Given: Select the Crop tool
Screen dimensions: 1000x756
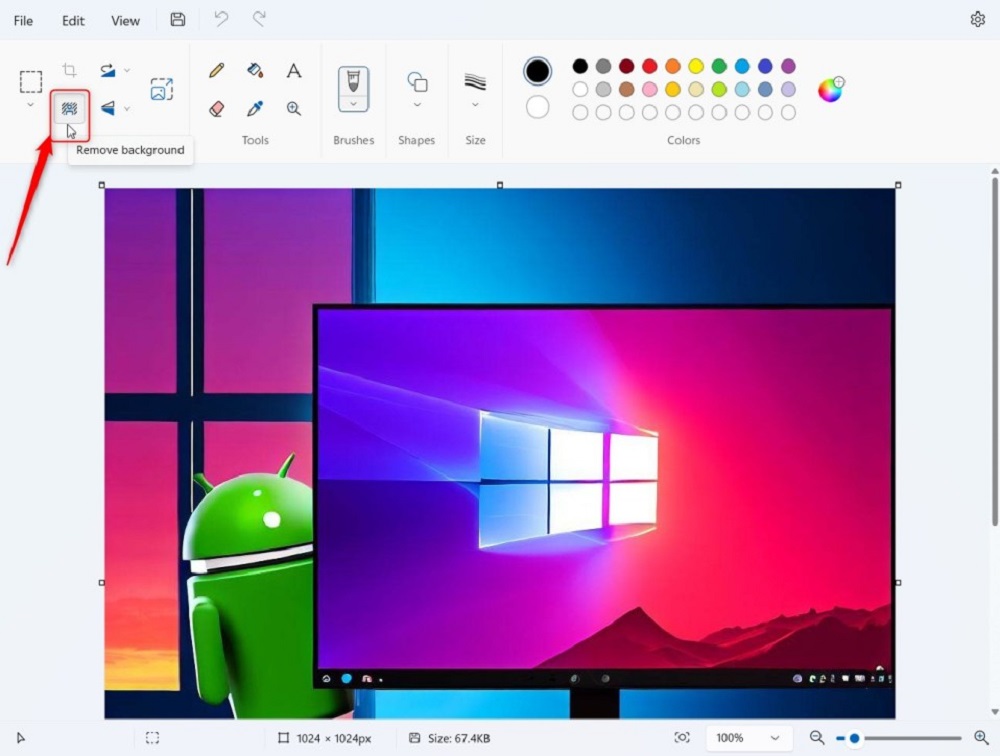Looking at the screenshot, I should pos(70,70).
